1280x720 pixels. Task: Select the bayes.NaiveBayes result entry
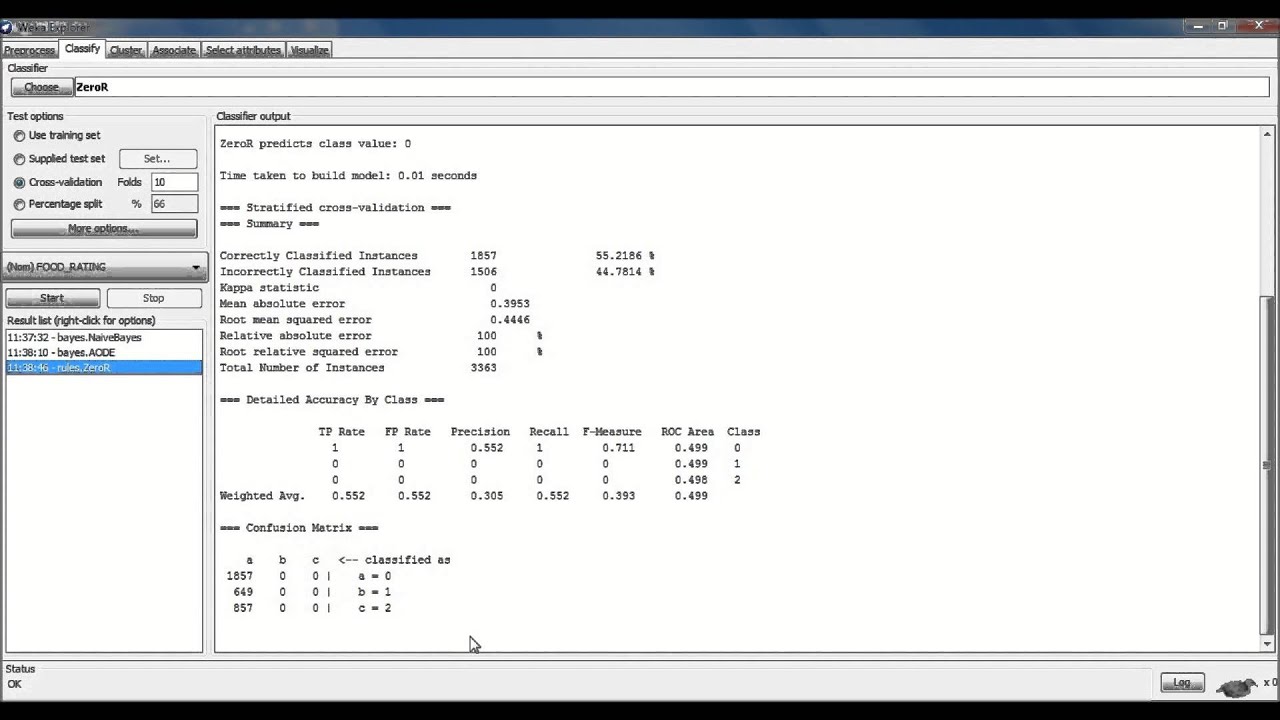tap(104, 338)
